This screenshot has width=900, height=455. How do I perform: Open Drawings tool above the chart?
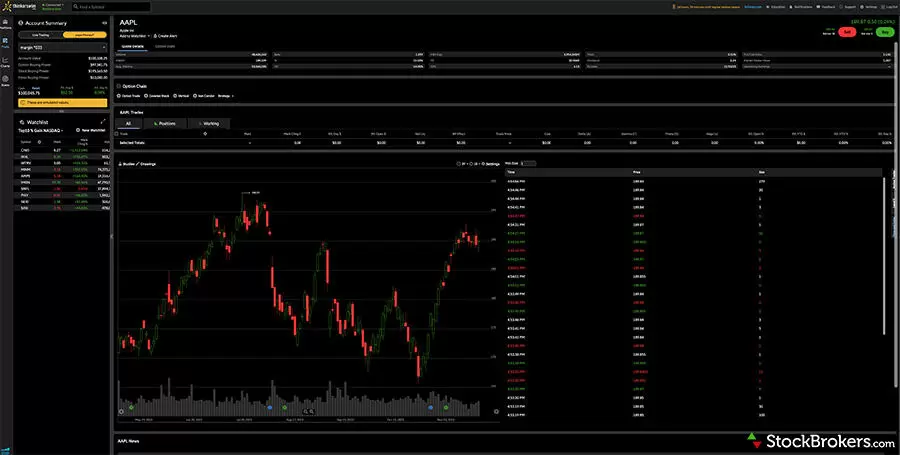(146, 163)
